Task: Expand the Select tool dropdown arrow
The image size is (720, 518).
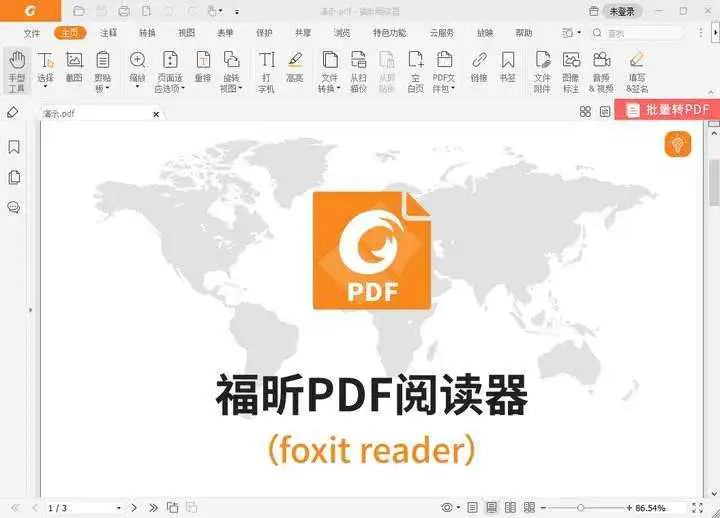Action: coord(45,86)
